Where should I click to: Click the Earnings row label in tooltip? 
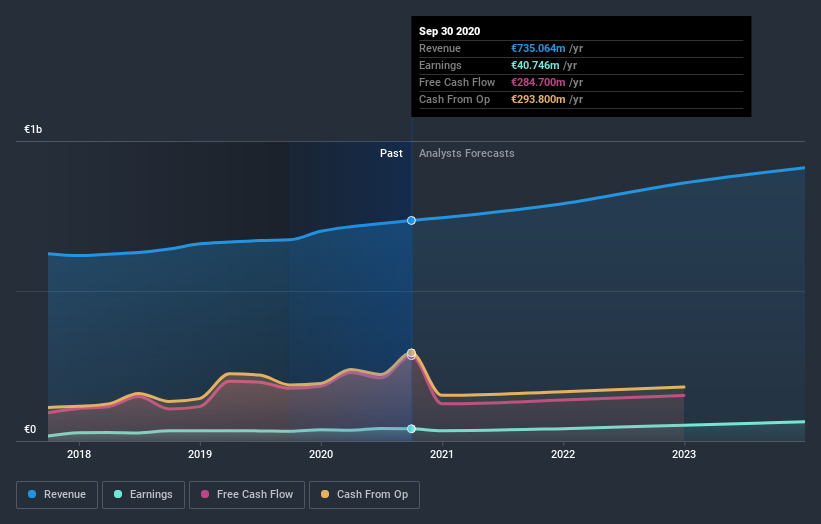(440, 65)
